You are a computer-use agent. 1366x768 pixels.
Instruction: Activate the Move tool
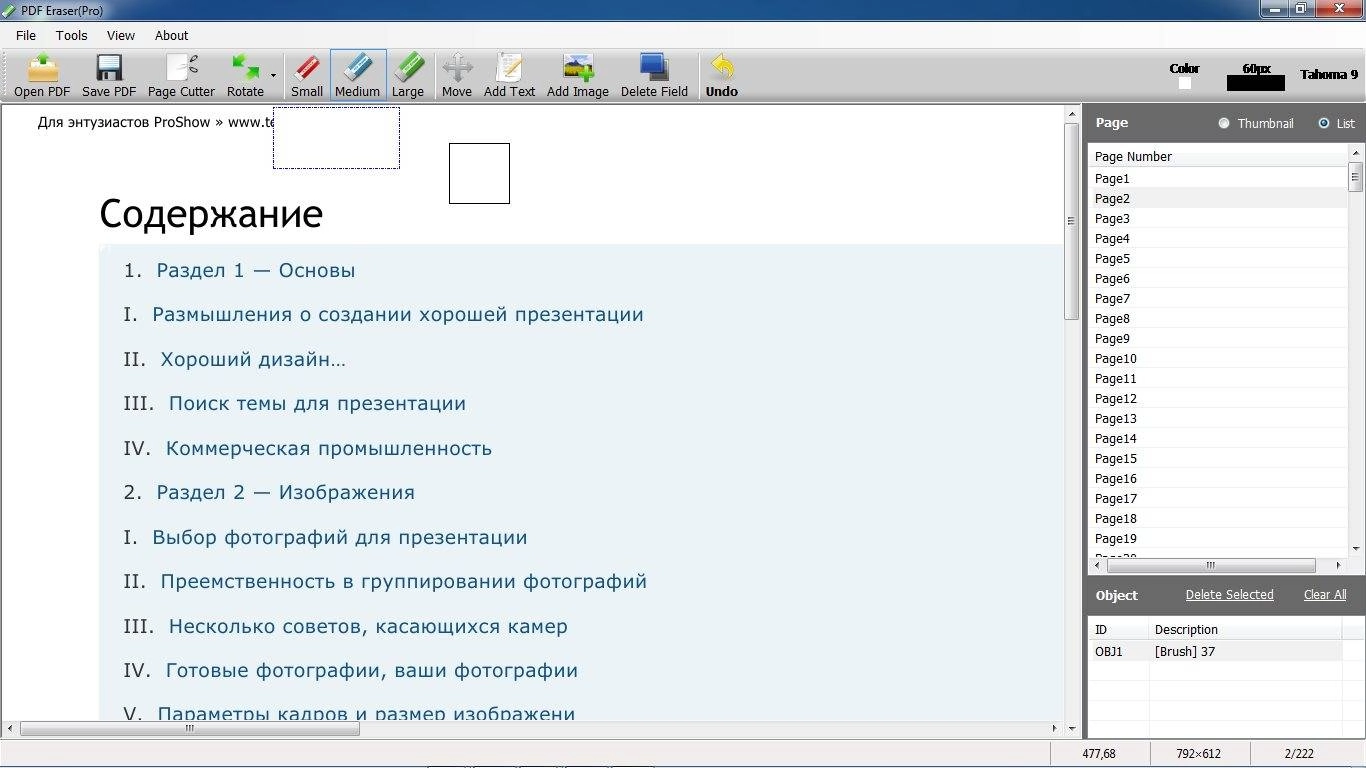[x=457, y=76]
